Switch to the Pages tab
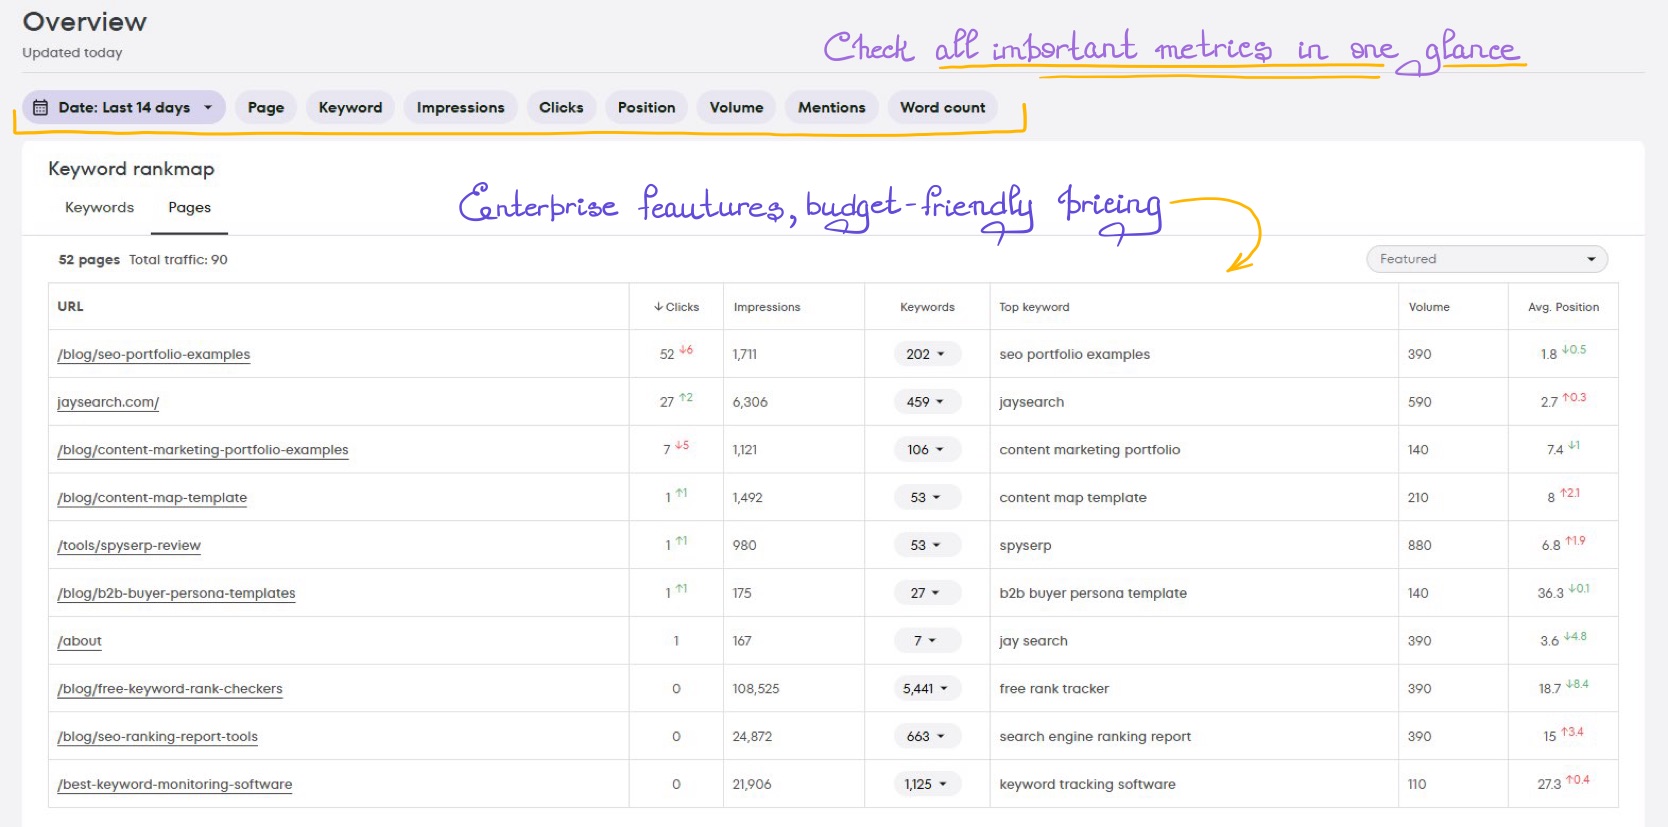The height and width of the screenshot is (827, 1668). coord(189,207)
